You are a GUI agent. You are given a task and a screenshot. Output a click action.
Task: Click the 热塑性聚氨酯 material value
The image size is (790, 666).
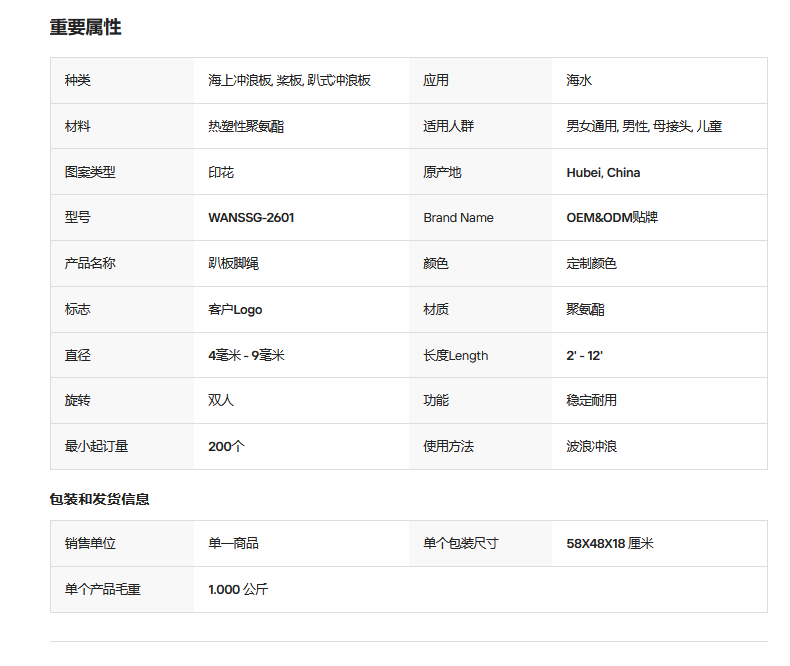[246, 126]
